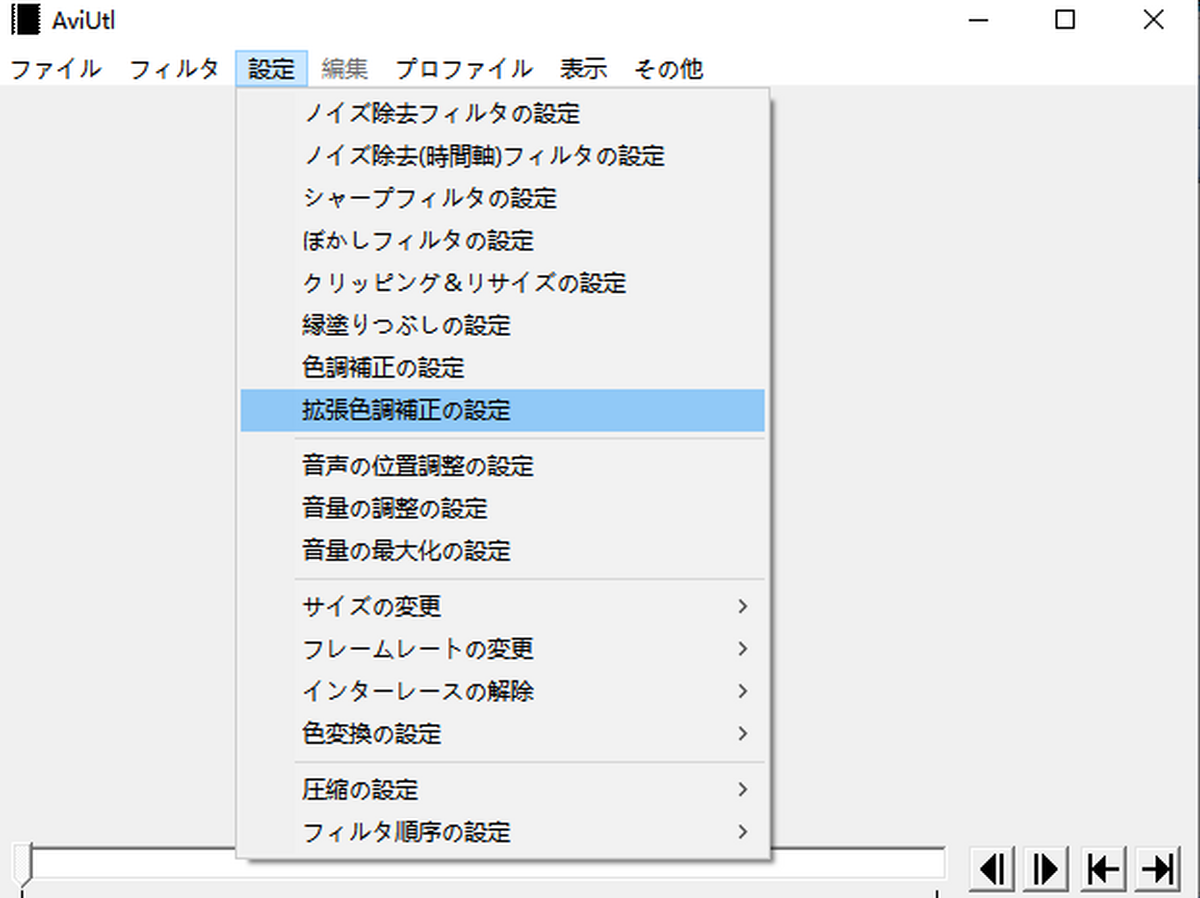Image resolution: width=1200 pixels, height=898 pixels.
Task: Click the AviUtl film icon in title bar
Action: pos(24,20)
